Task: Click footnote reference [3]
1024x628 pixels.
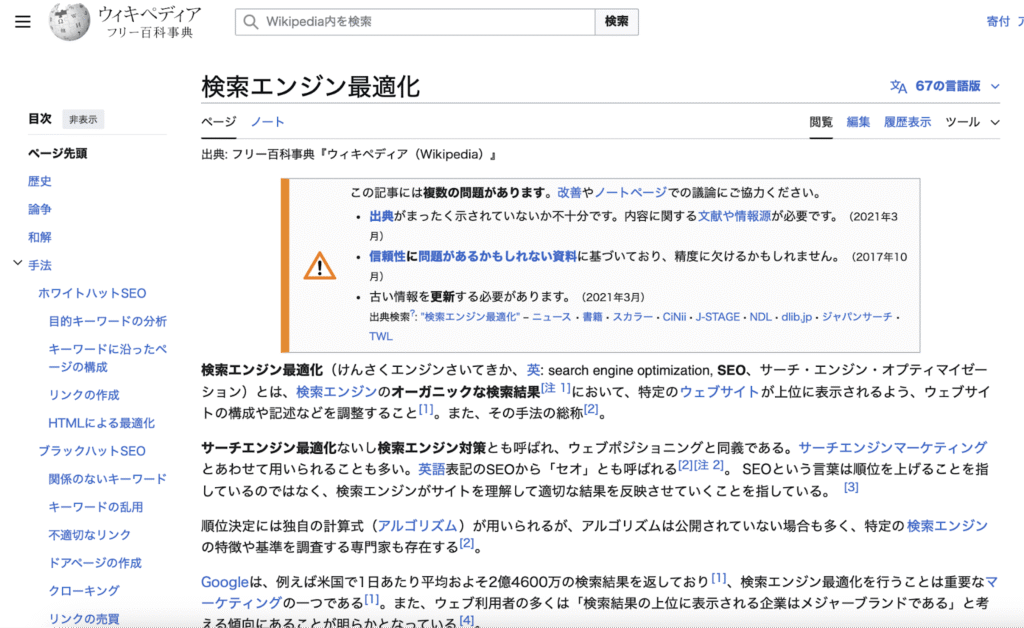Action: 851,487
